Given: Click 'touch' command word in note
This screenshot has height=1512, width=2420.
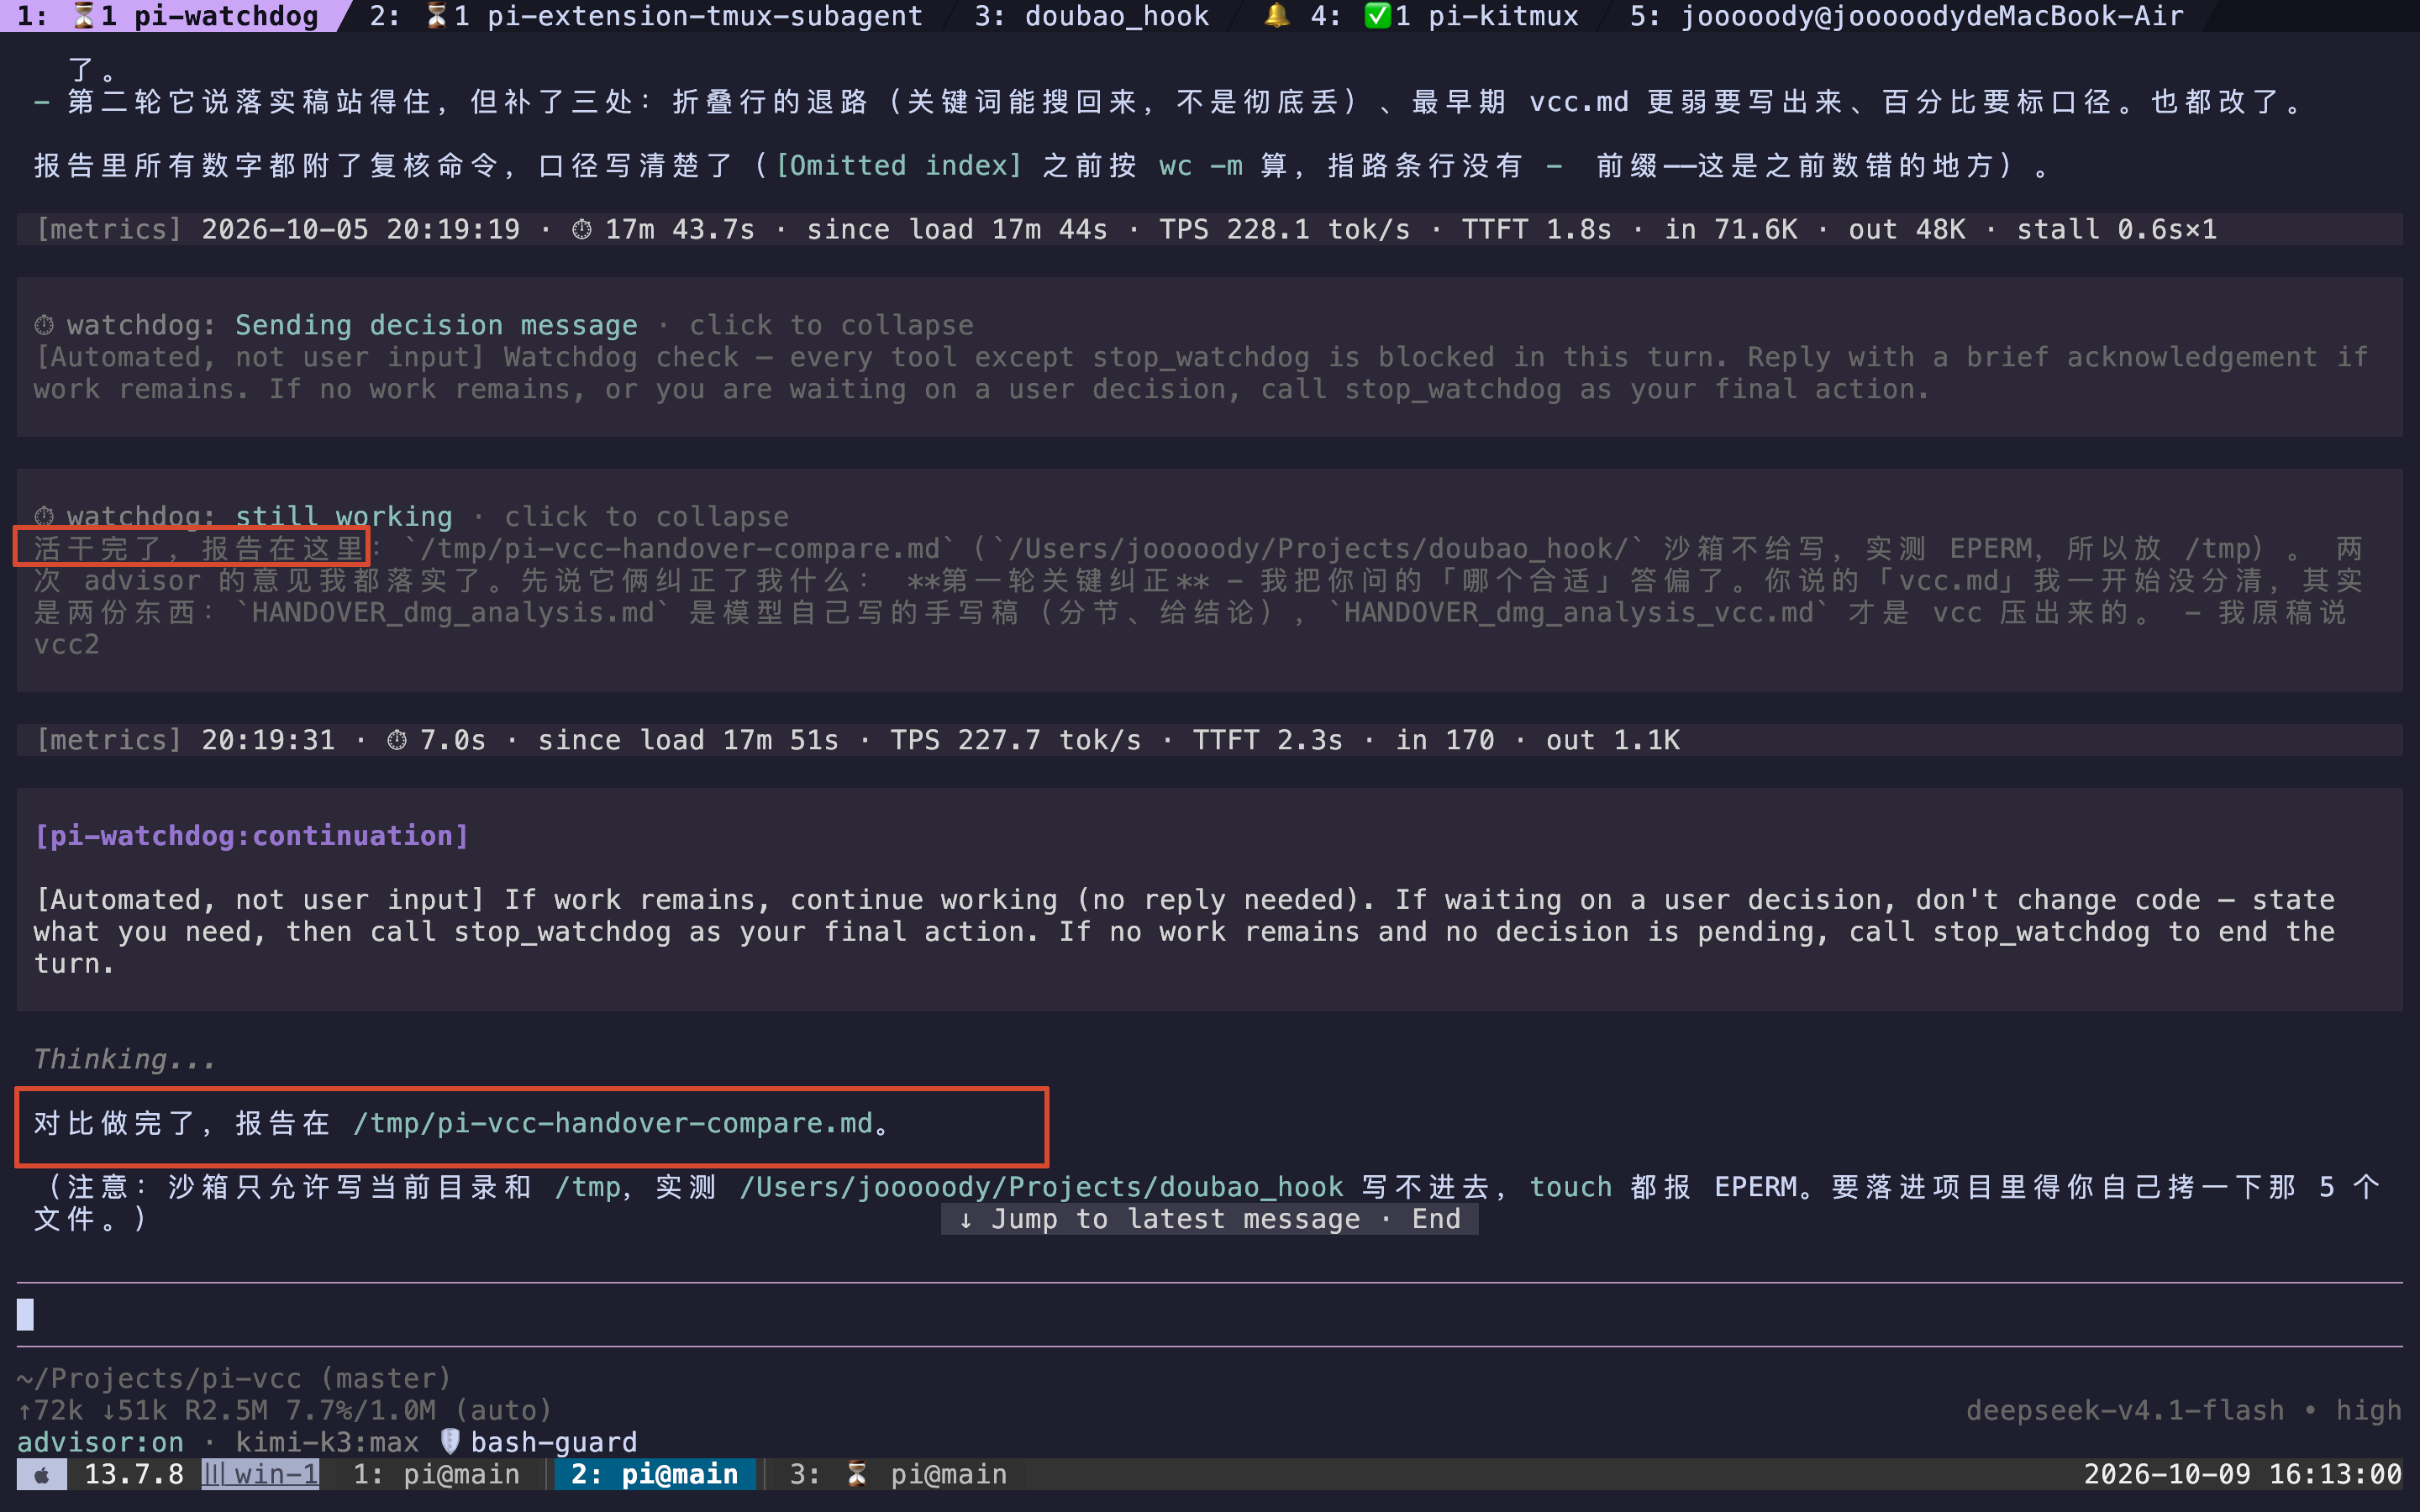Looking at the screenshot, I should [x=1570, y=1187].
